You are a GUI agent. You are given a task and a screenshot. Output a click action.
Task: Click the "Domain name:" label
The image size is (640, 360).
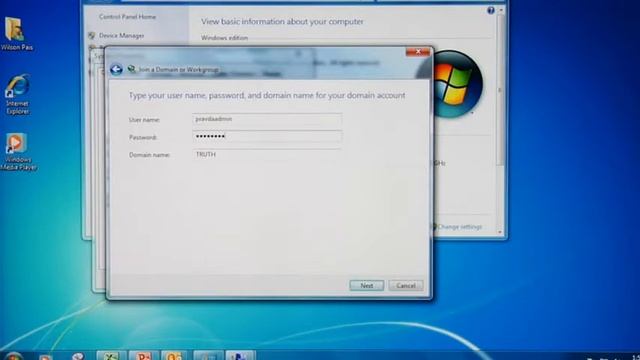pos(149,155)
